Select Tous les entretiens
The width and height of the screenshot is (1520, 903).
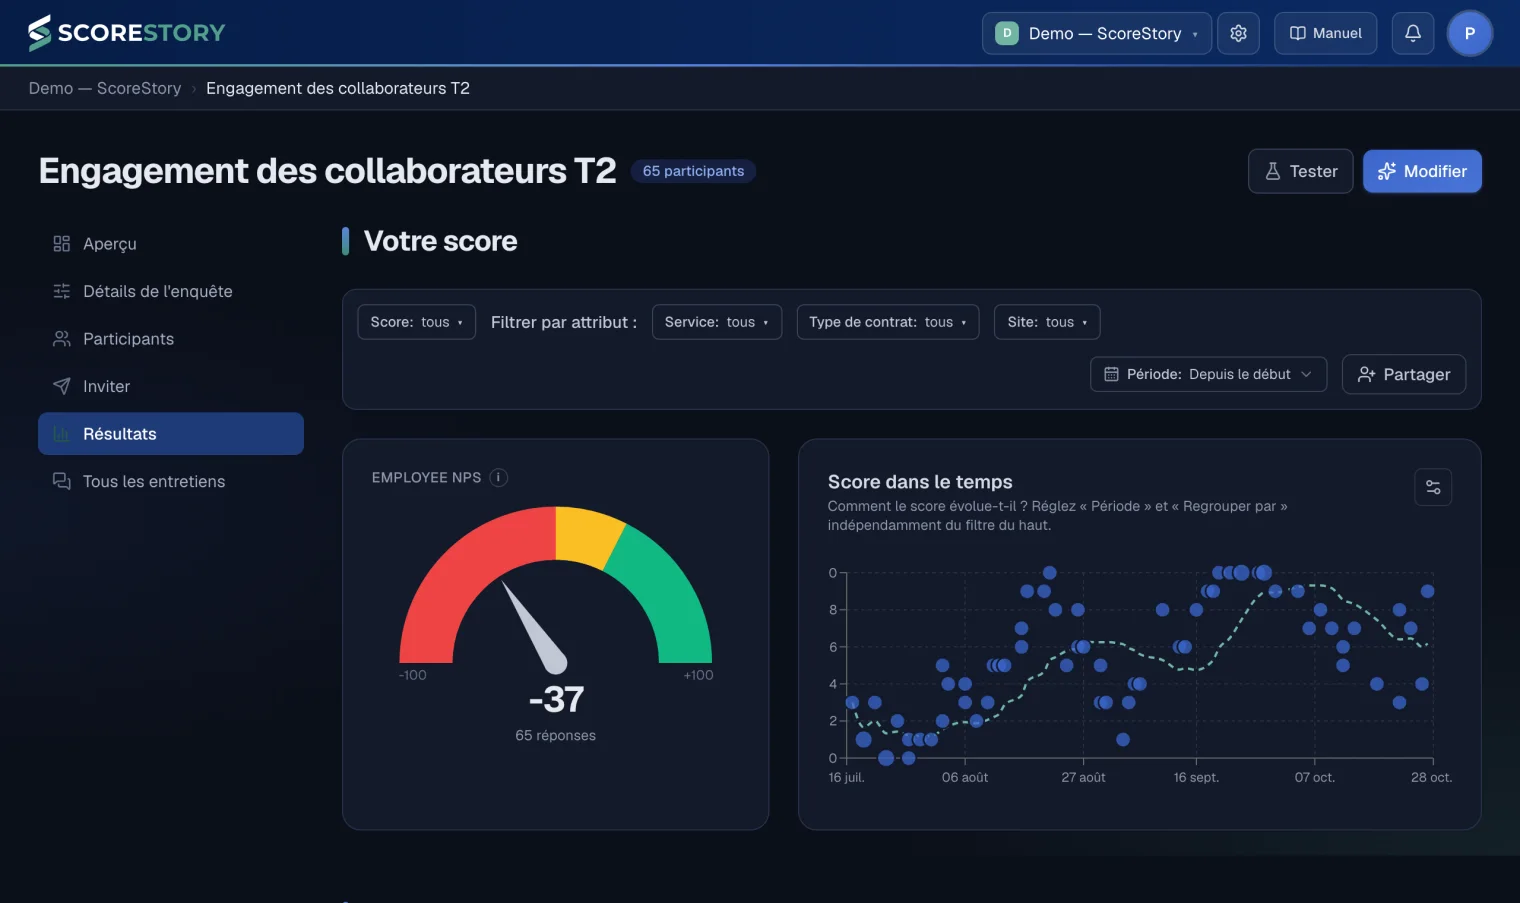click(171, 481)
